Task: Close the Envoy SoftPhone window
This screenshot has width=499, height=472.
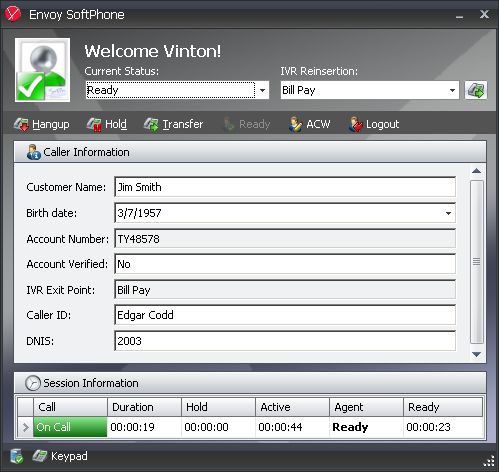Action: 484,14
